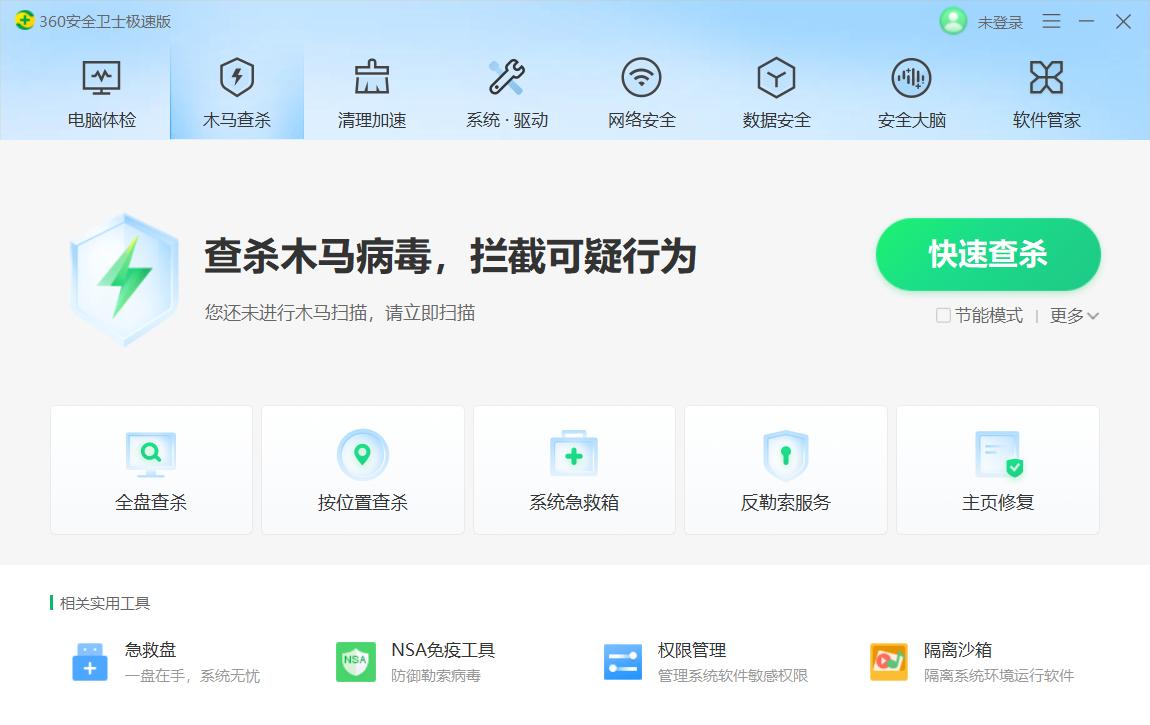Open the 安全大脑 feature
Image resolution: width=1150 pixels, height=725 pixels.
coord(911,92)
